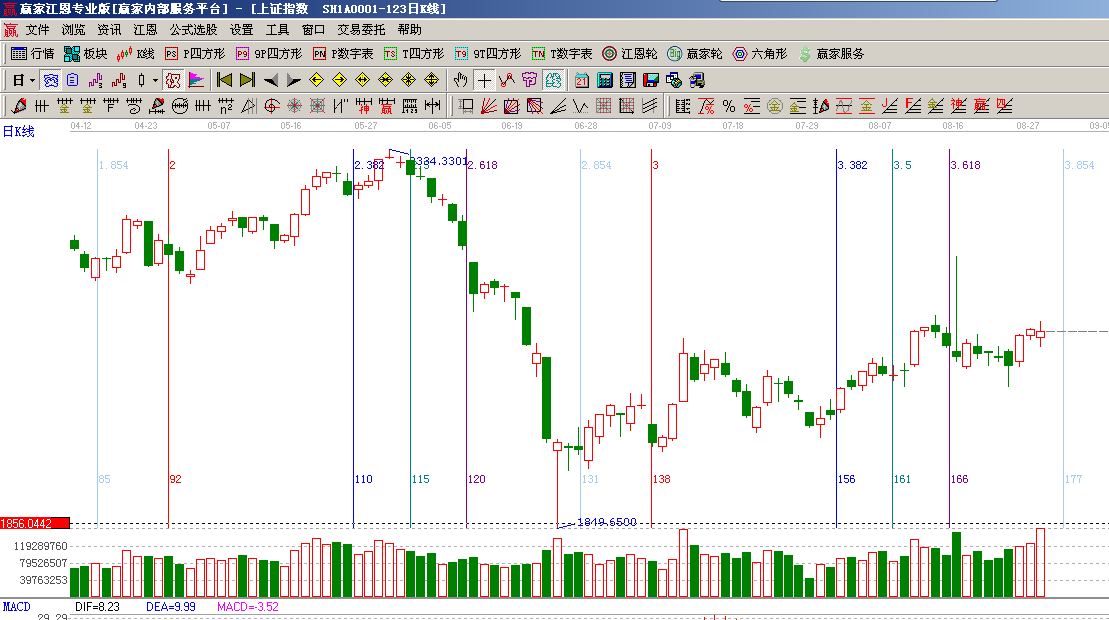Toggle the crosshair cursor button
The image size is (1109, 620).
(484, 80)
